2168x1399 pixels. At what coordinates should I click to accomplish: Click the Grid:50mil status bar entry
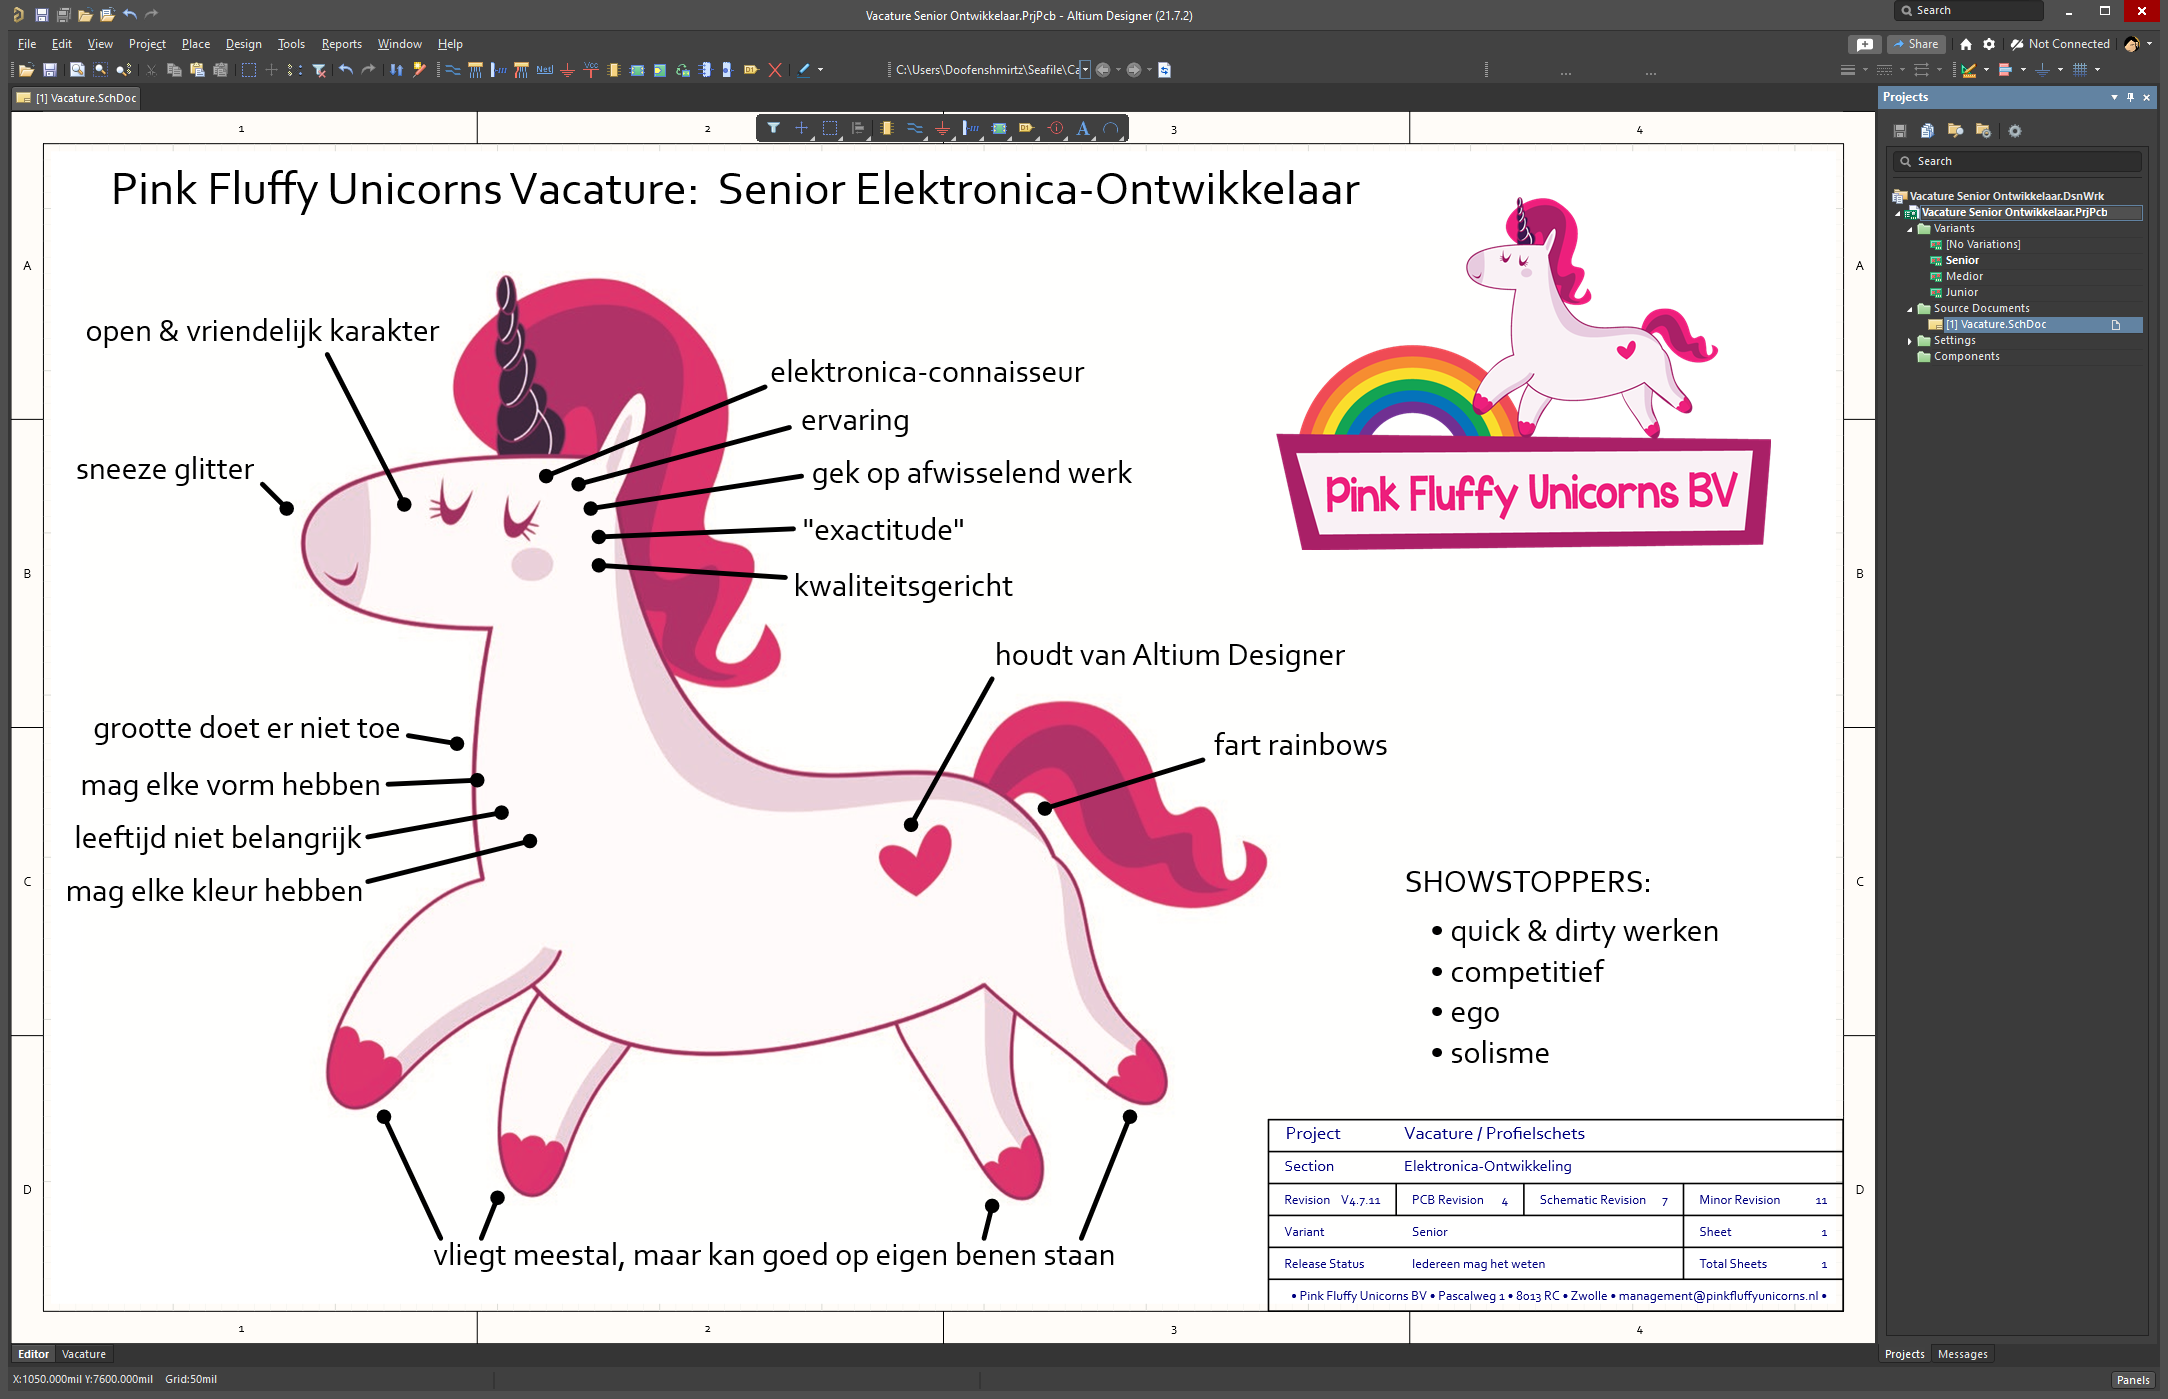191,1380
